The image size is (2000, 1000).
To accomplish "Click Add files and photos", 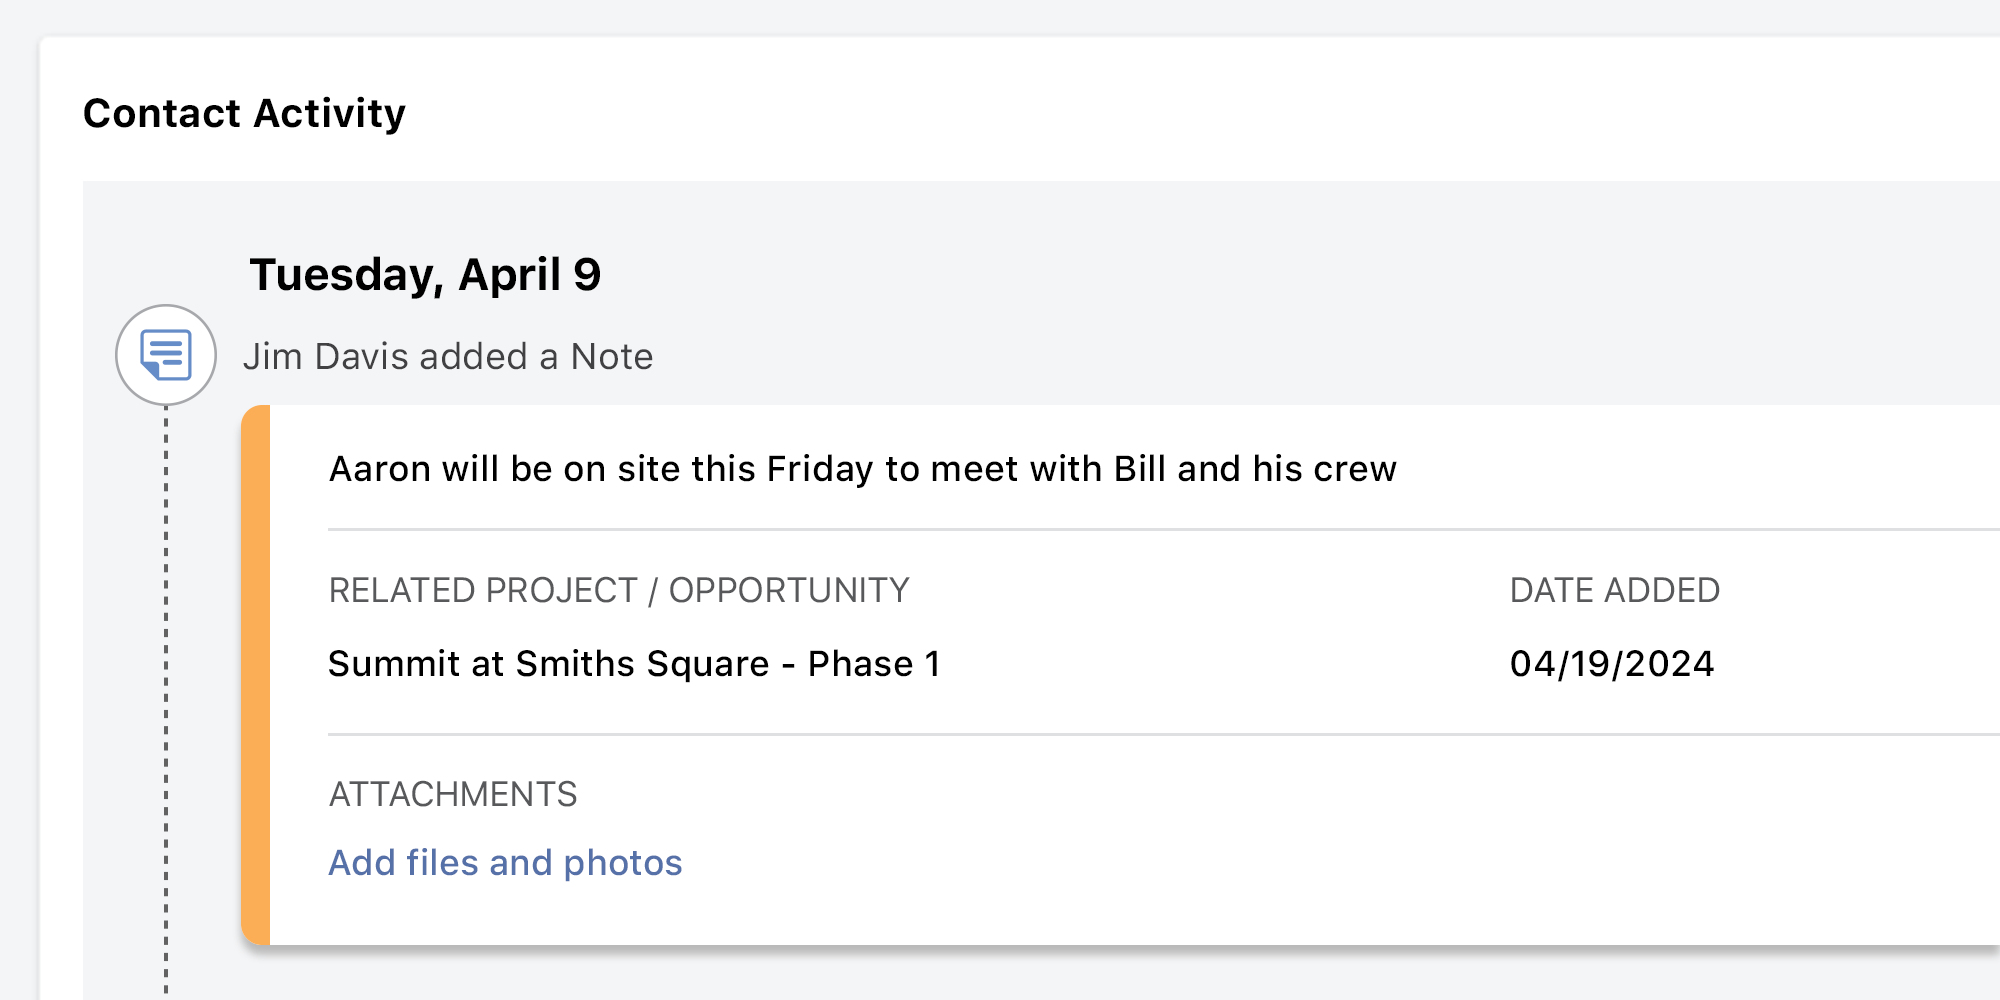I will tap(505, 862).
